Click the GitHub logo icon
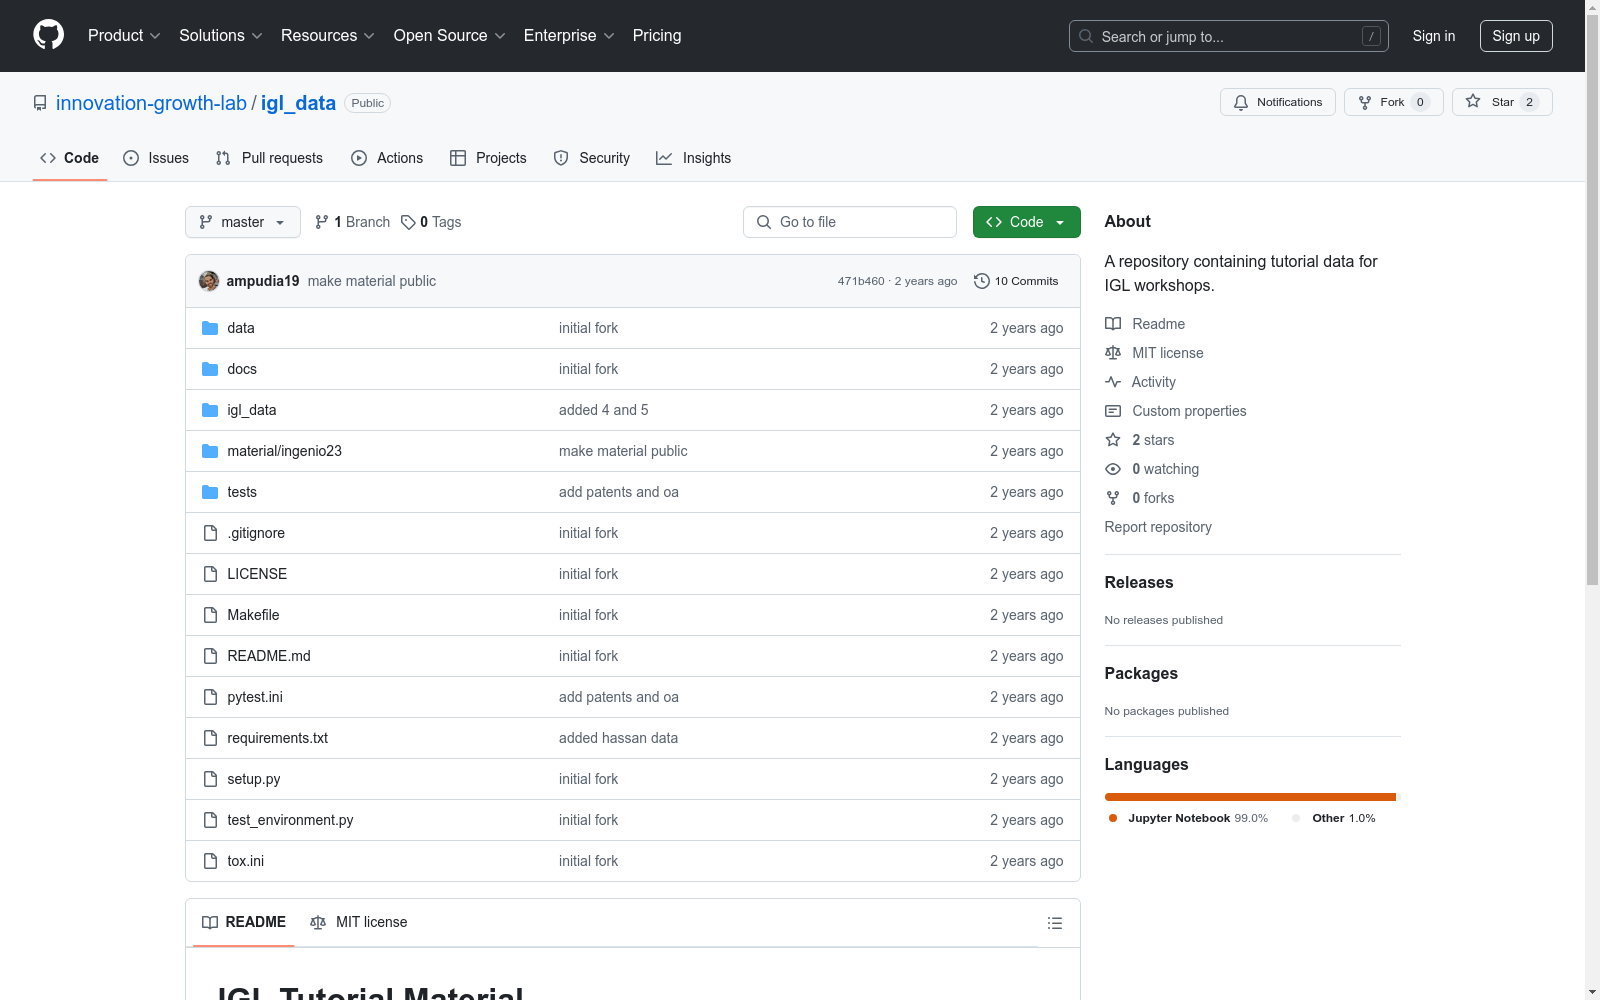The width and height of the screenshot is (1600, 1000). point(48,35)
